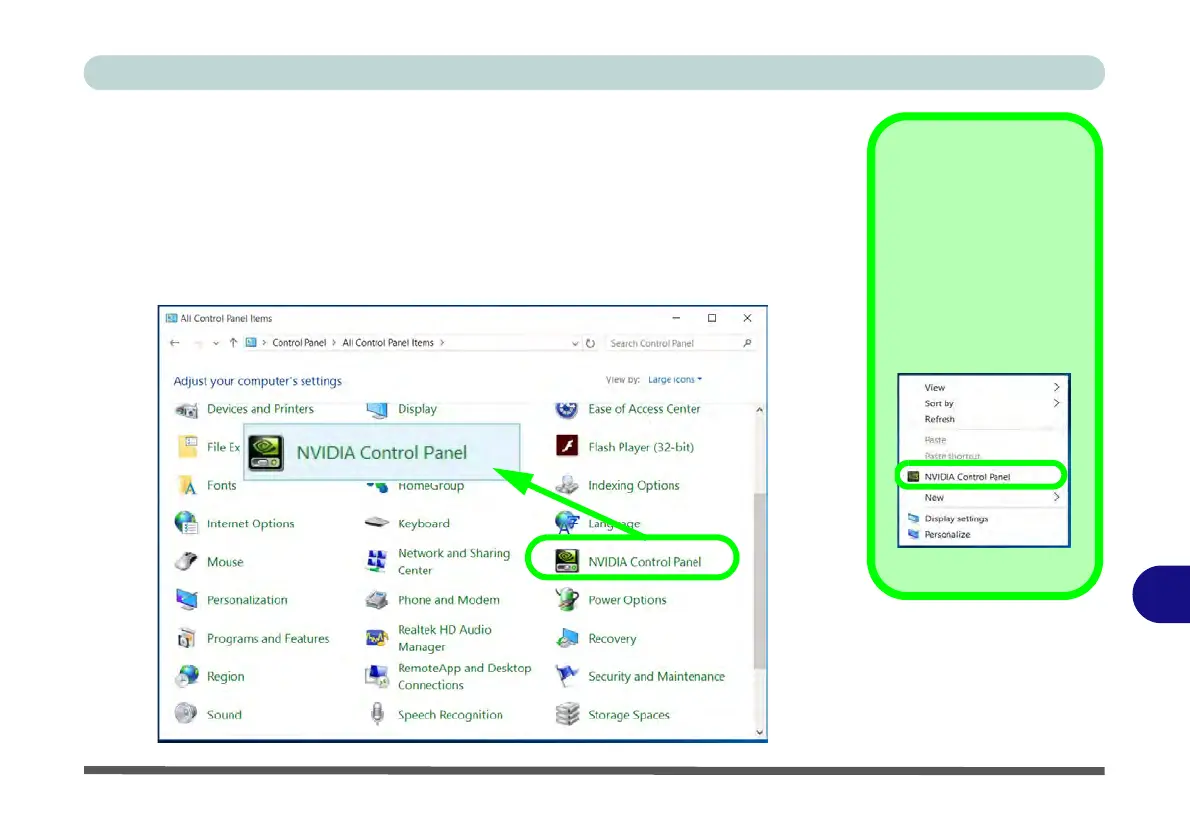Click the refresh button beside address bar
The image size is (1190, 838).
click(590, 343)
